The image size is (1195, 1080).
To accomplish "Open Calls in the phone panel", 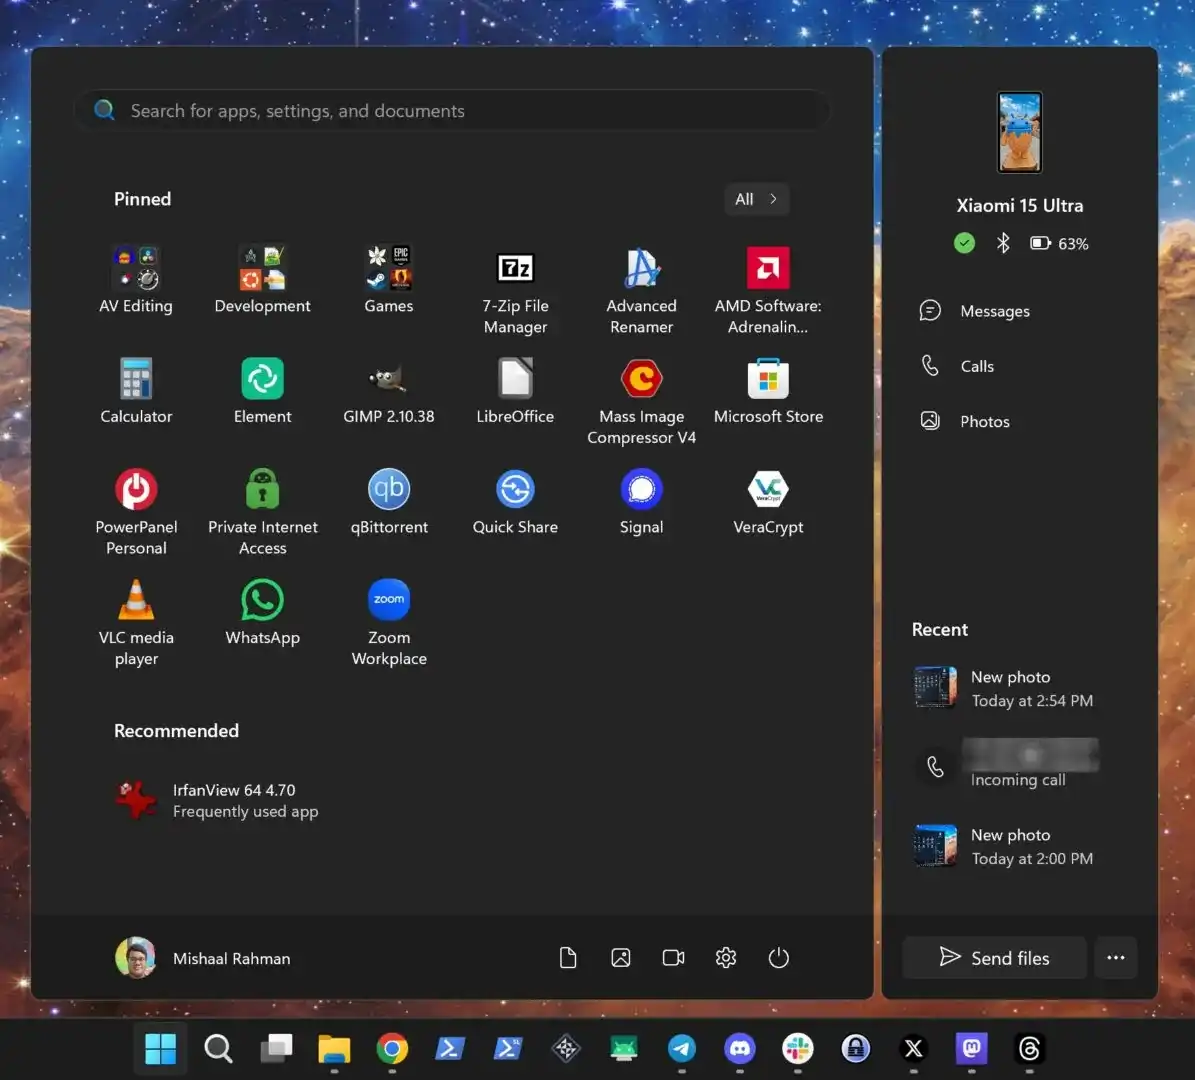I will [x=976, y=366].
